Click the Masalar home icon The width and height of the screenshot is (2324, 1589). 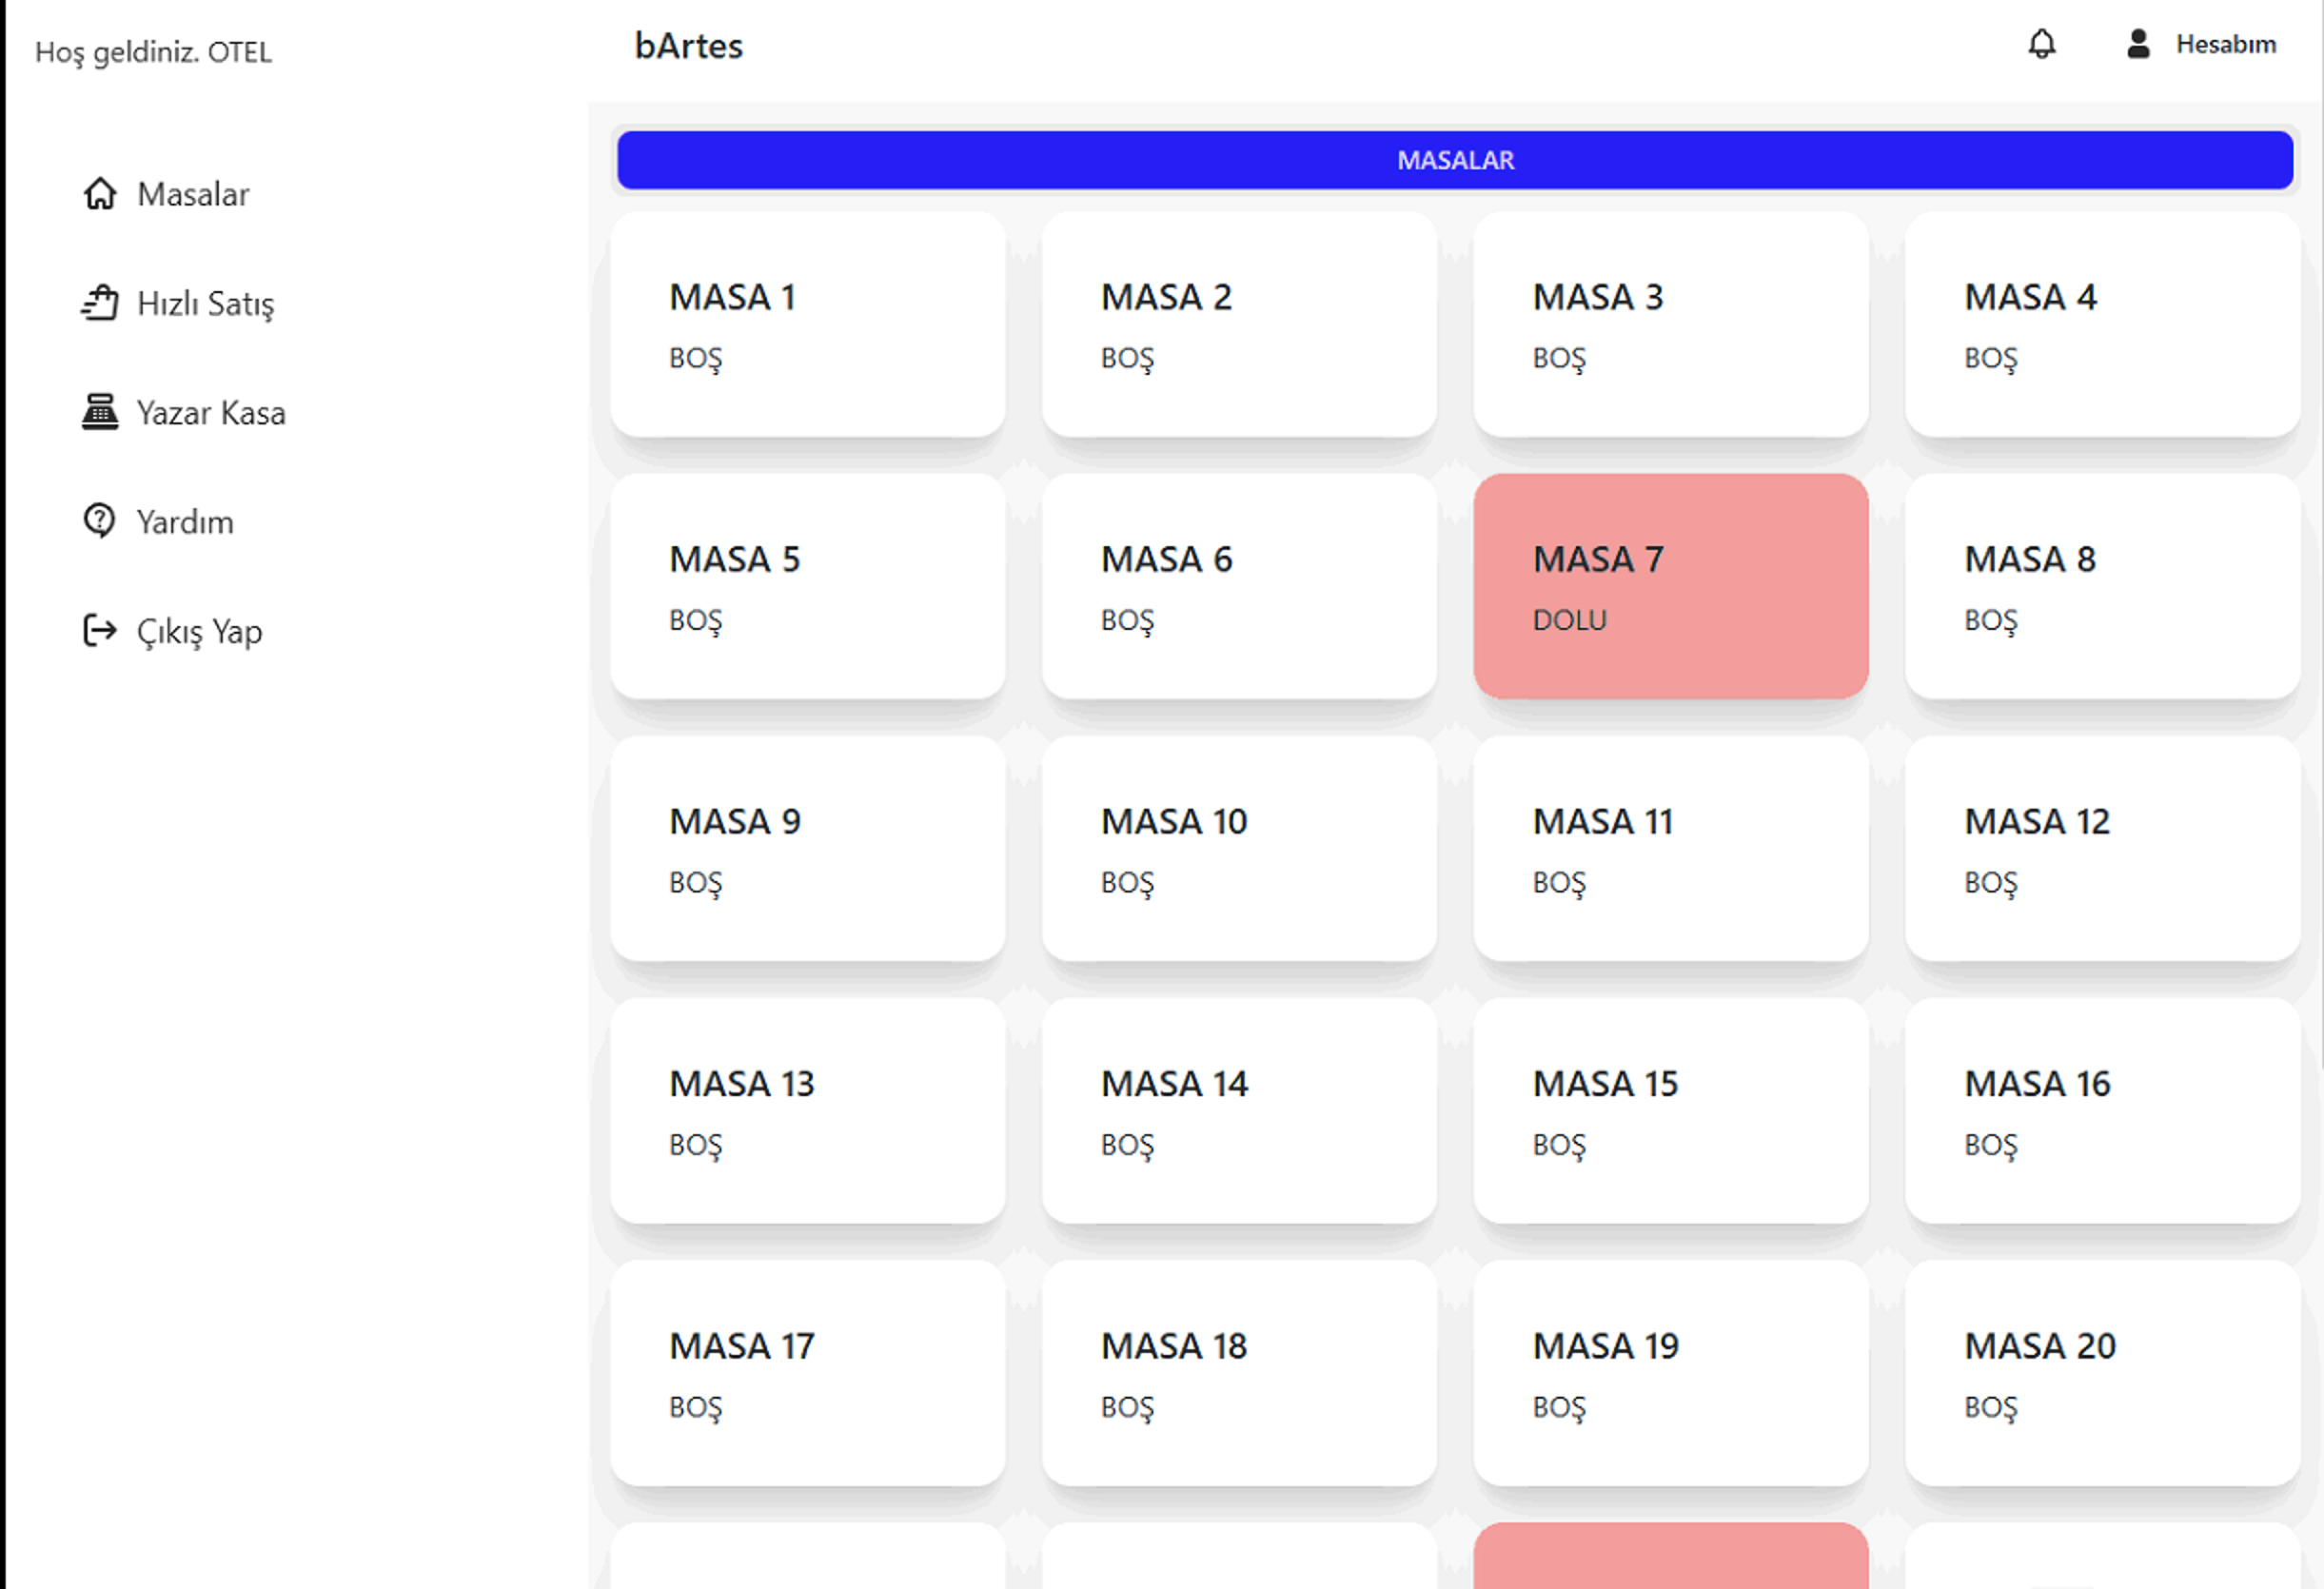pyautogui.click(x=100, y=193)
